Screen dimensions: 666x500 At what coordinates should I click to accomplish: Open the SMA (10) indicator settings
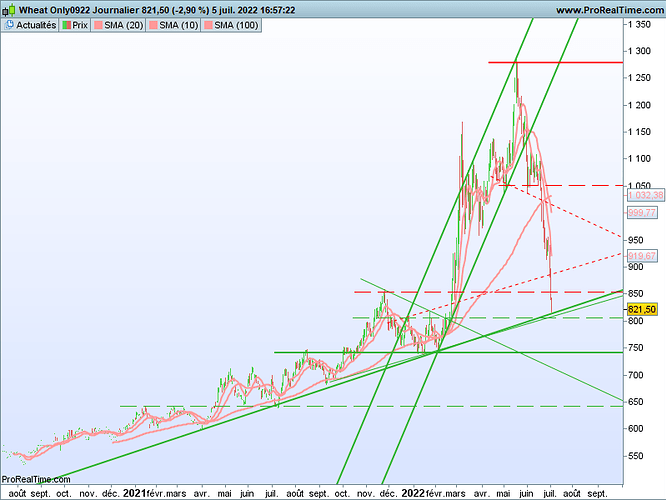(179, 24)
